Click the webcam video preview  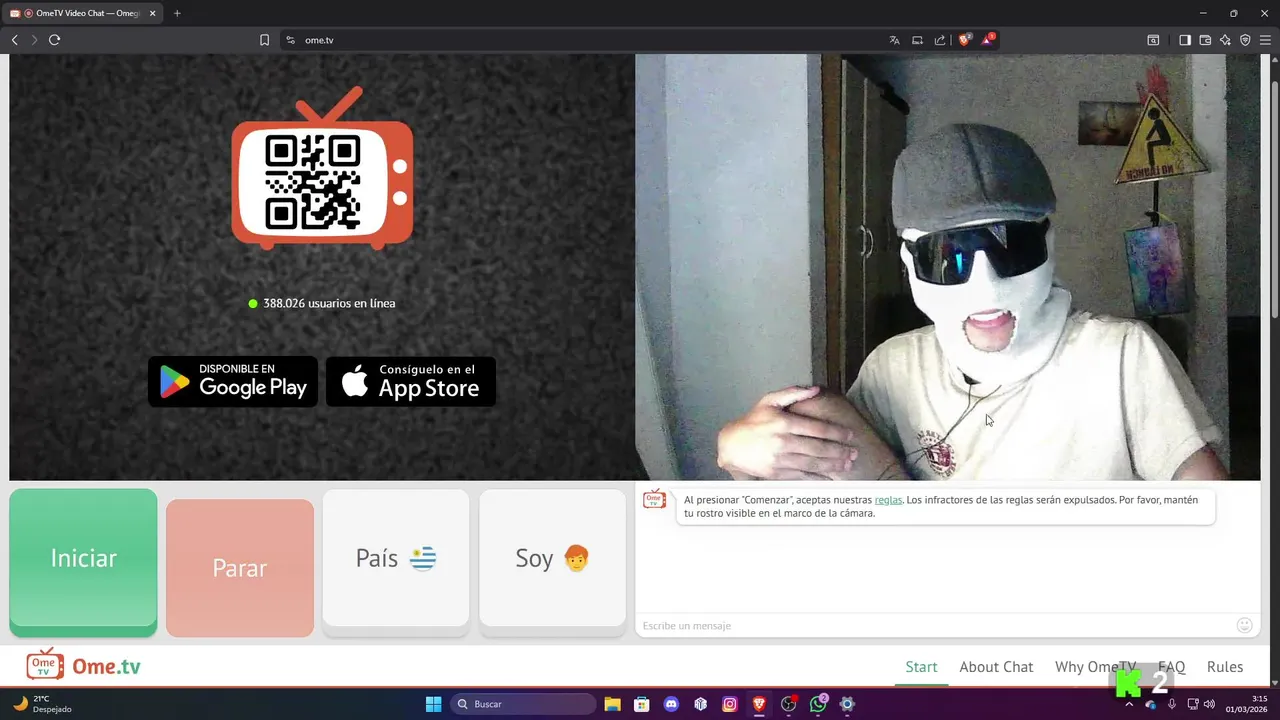pyautogui.click(x=947, y=267)
